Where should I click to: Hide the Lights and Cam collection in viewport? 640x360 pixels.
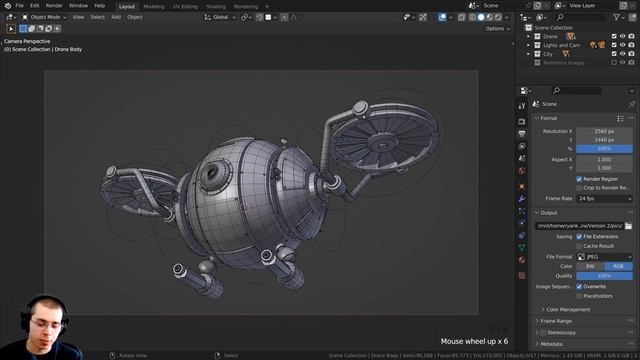[x=622, y=45]
